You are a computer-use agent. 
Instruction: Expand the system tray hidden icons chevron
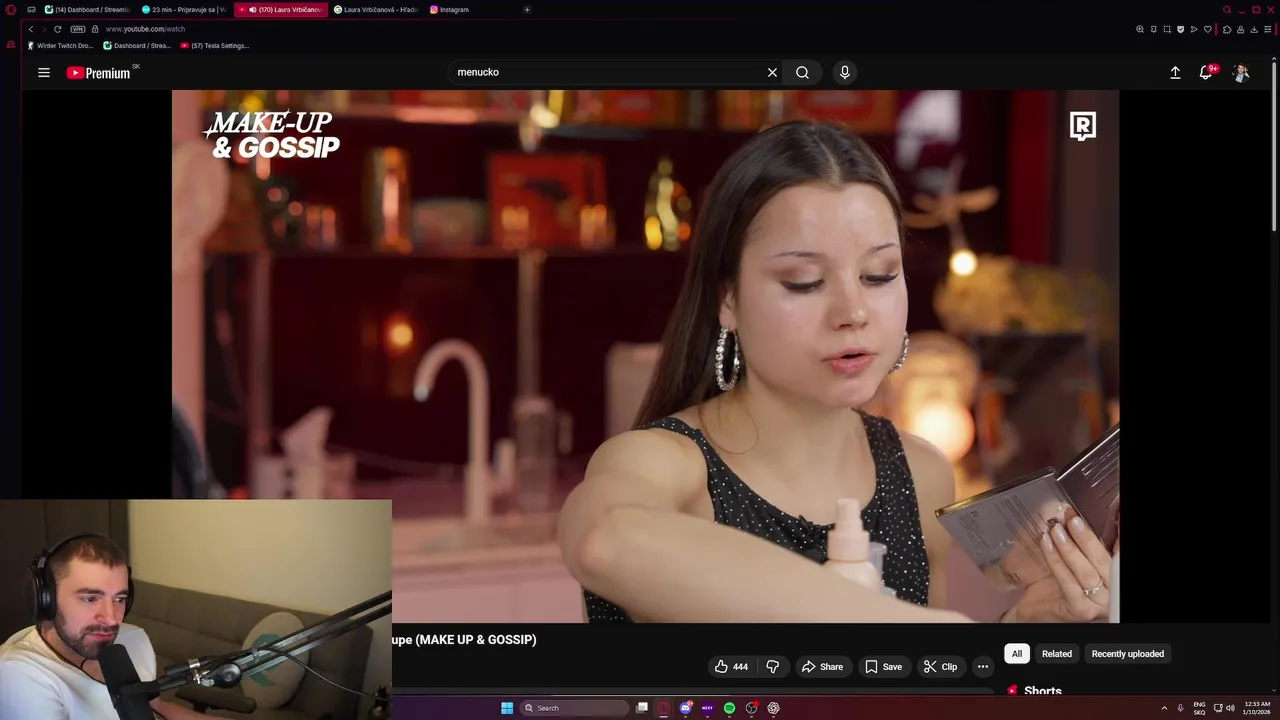coord(1164,708)
